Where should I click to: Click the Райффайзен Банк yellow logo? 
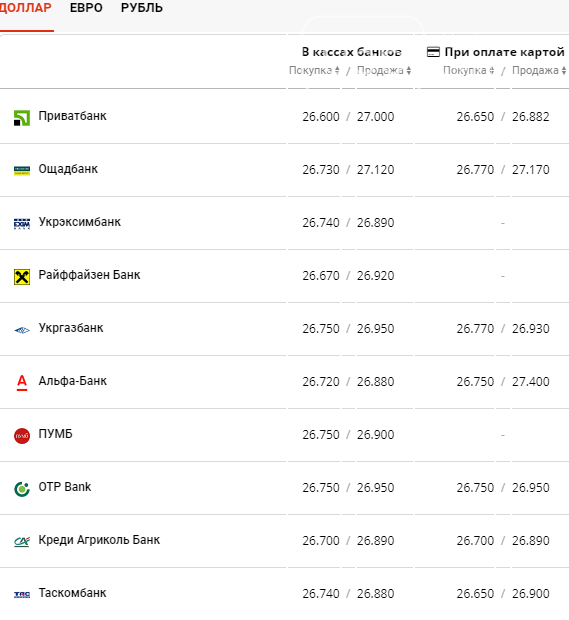pos(22,277)
